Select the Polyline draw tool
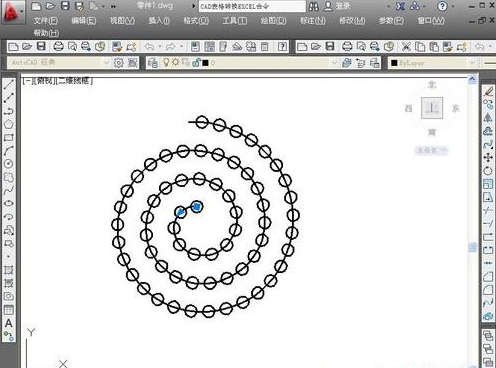The image size is (496, 368). (9, 111)
